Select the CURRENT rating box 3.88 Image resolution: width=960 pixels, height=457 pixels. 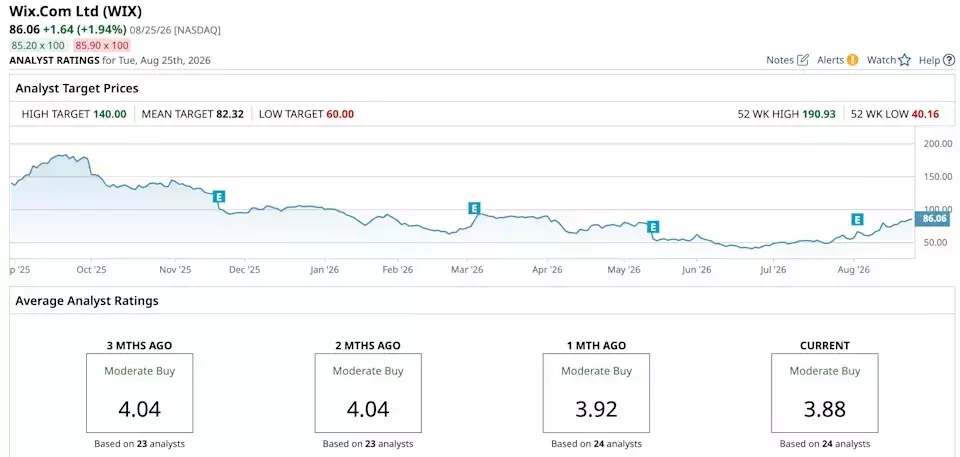point(825,393)
